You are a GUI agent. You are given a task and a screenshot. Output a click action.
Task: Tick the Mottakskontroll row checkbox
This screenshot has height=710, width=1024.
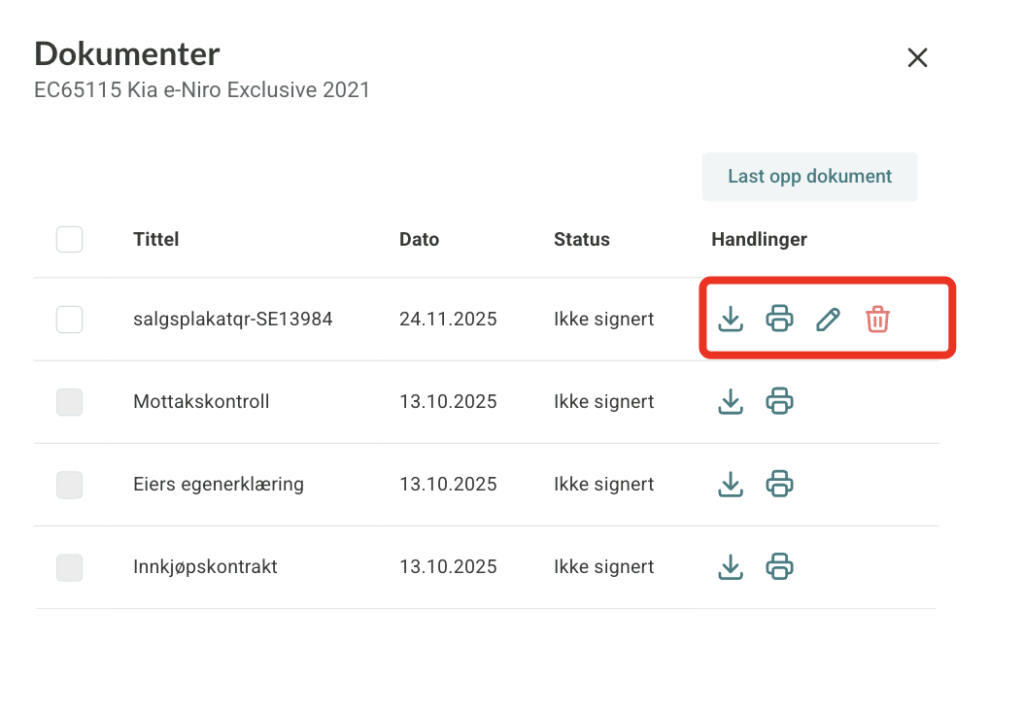pos(69,402)
